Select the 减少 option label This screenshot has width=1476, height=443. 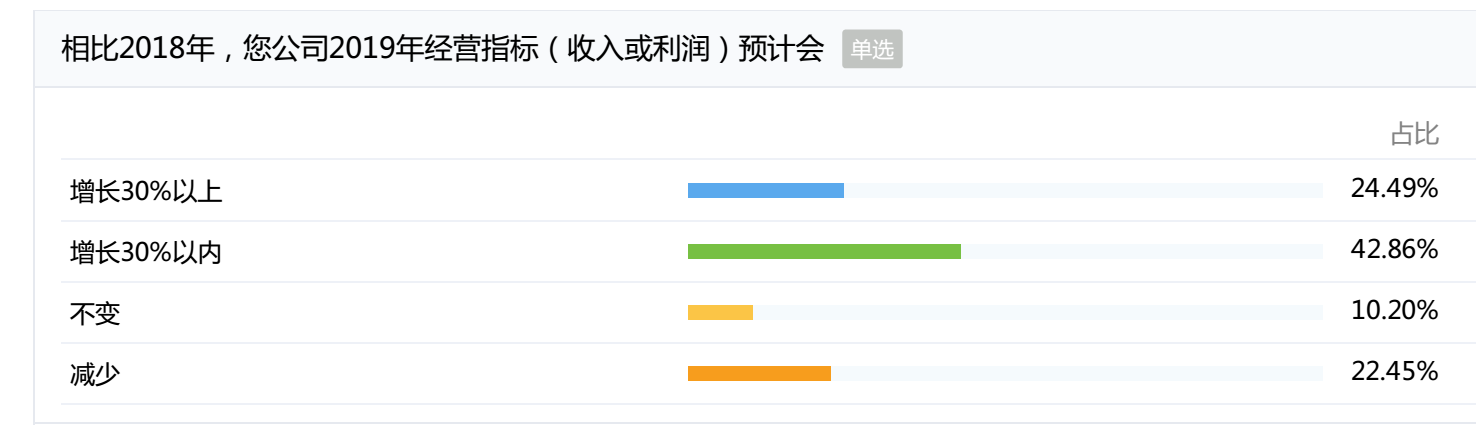[x=95, y=374]
